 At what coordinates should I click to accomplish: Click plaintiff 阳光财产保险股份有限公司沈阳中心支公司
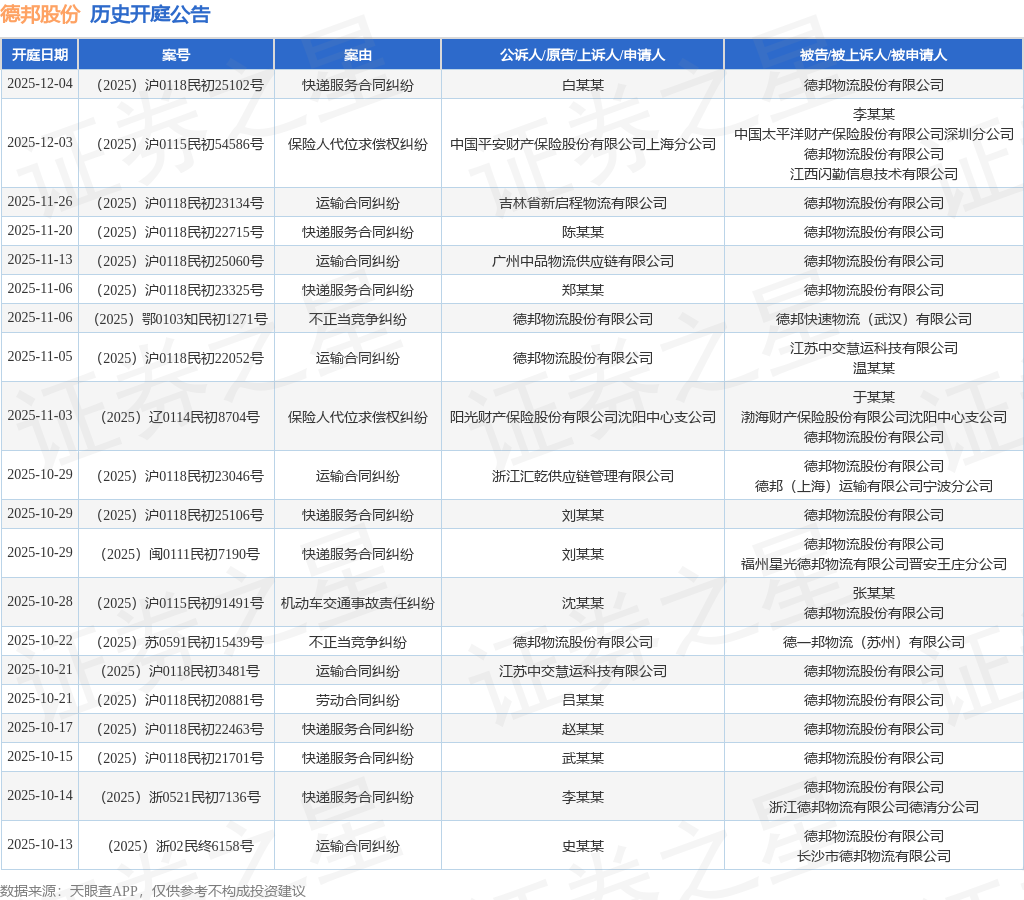coord(583,417)
